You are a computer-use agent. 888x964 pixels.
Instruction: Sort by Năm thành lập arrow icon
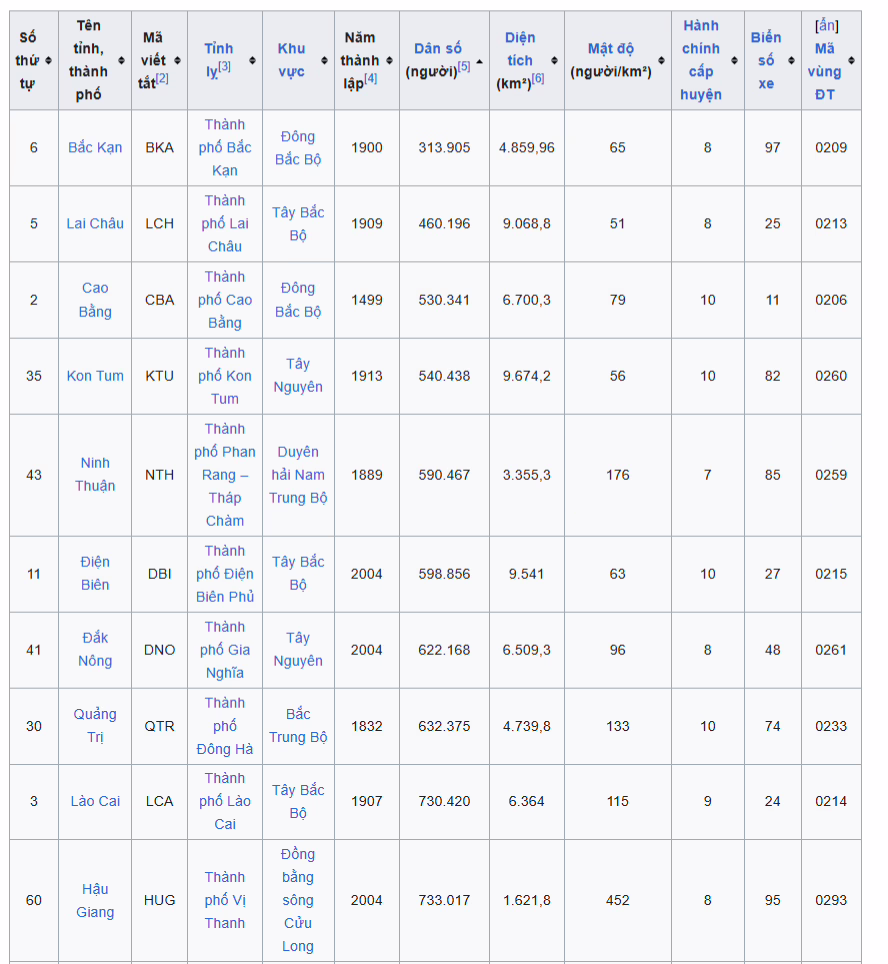(x=390, y=60)
